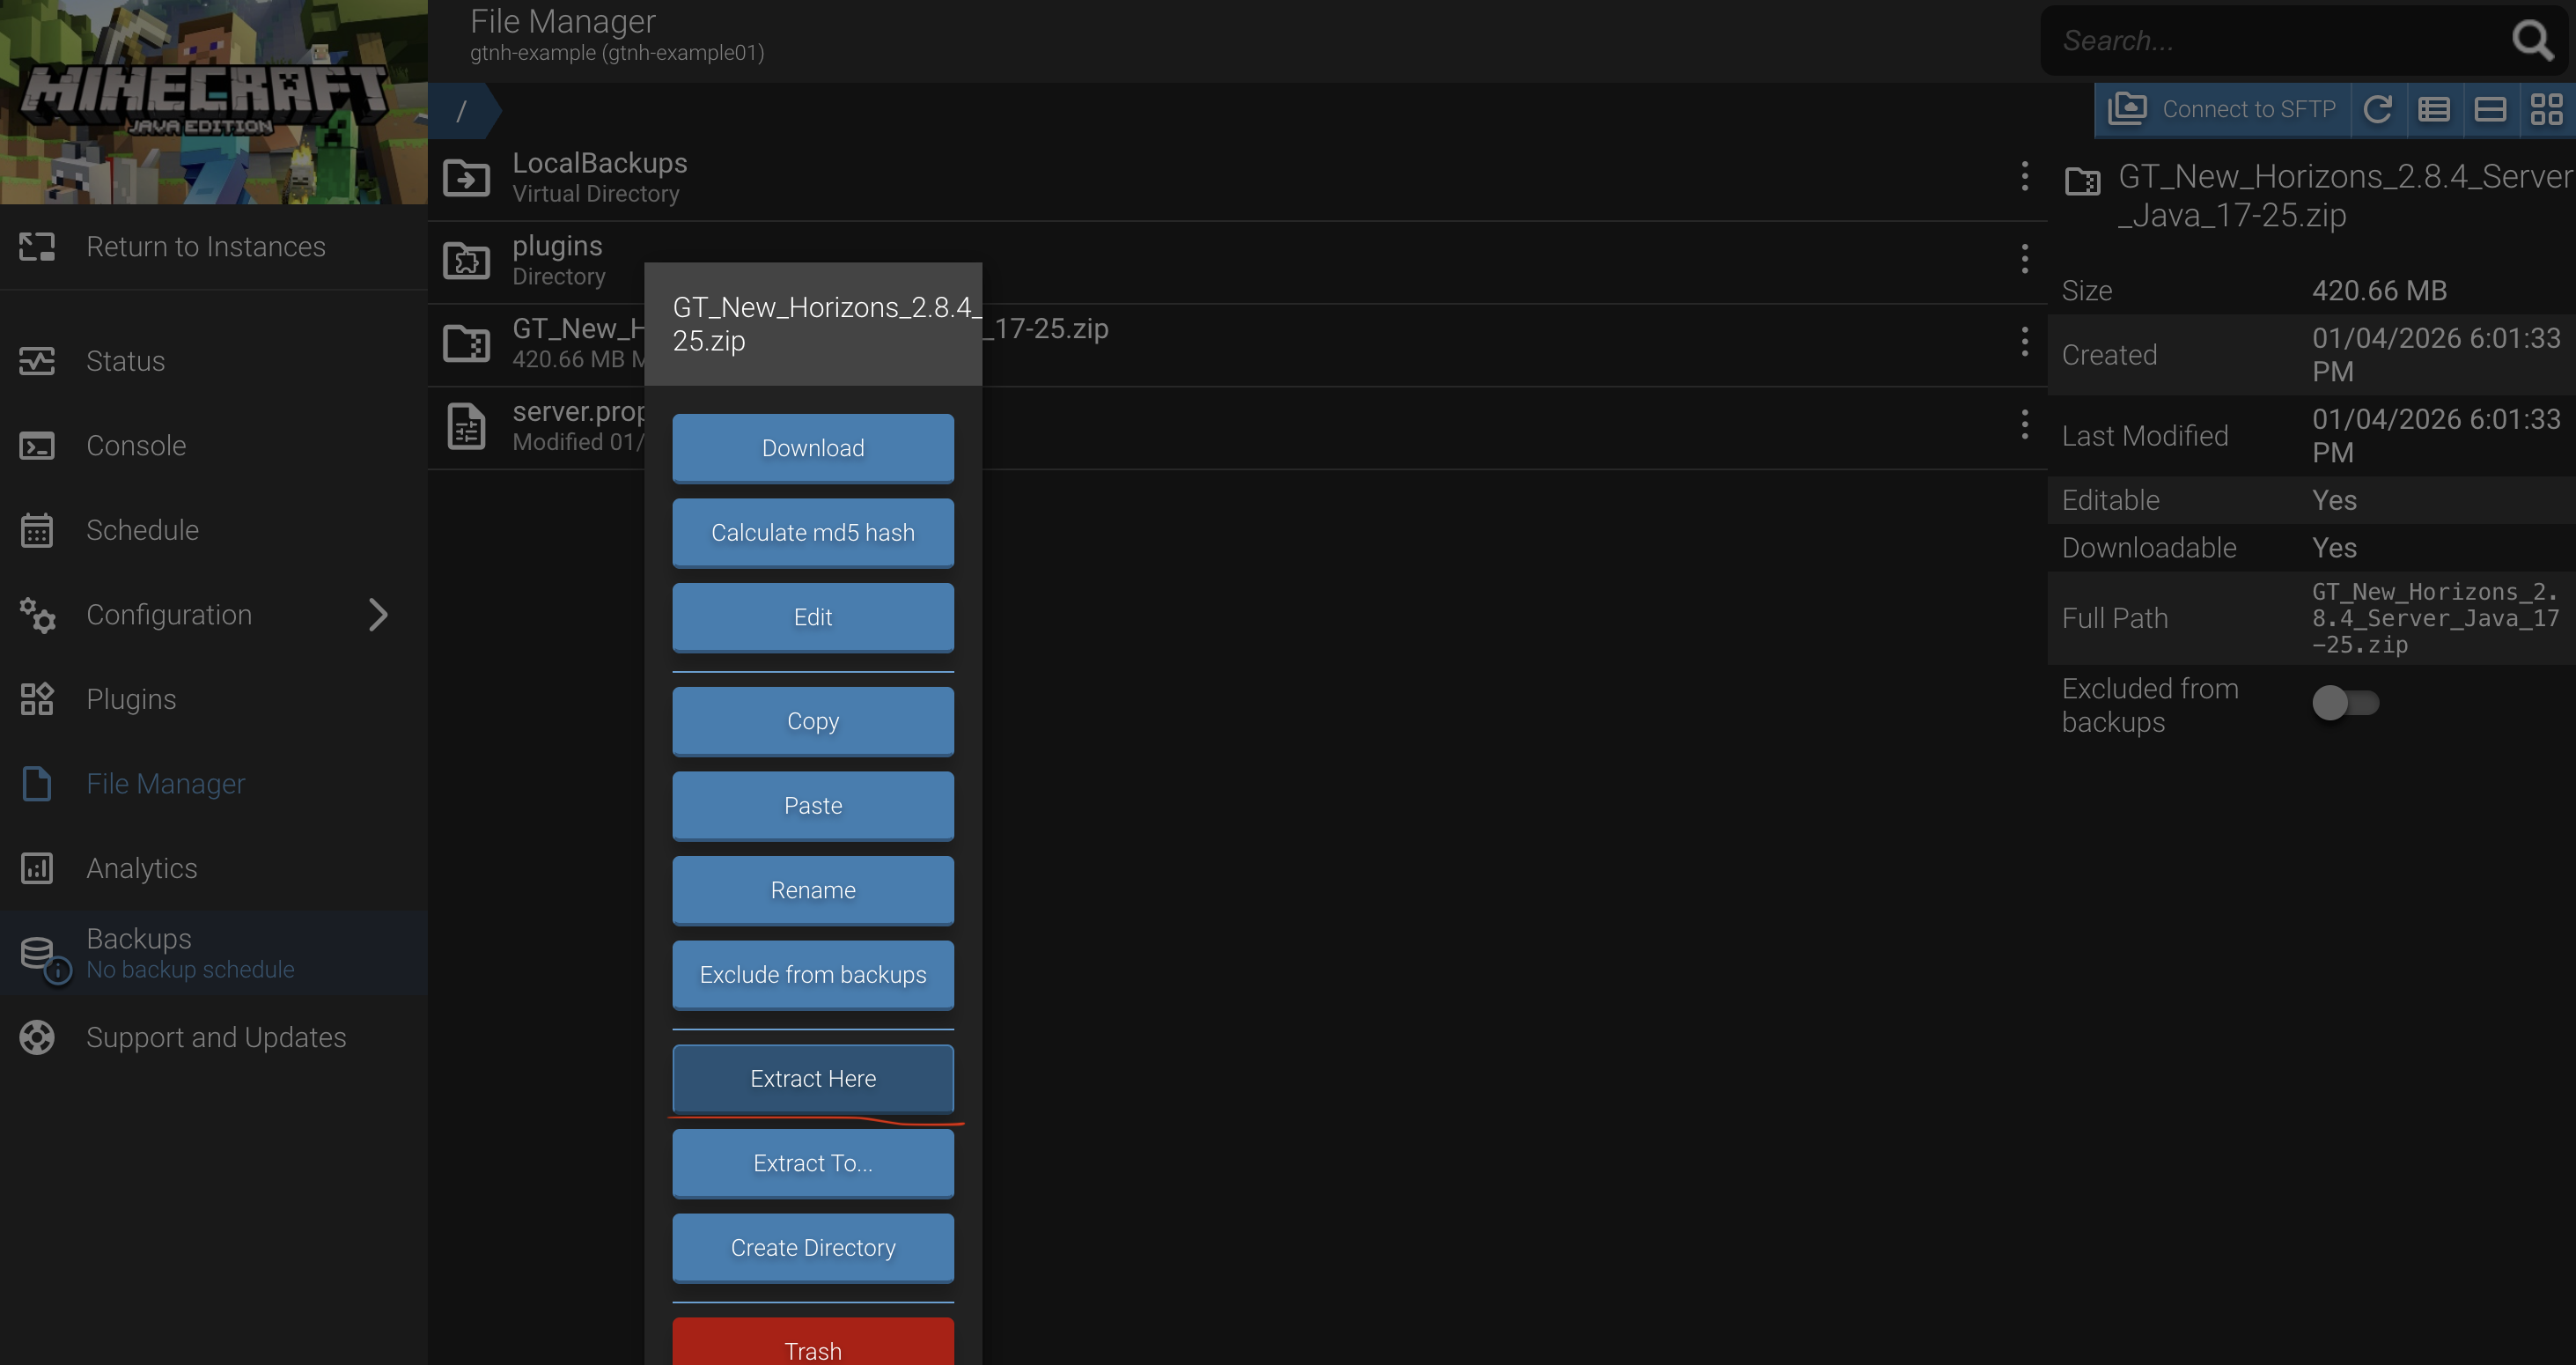Click the Console label in sidebar
Screen dimensions: 2576x1365
pos(136,446)
